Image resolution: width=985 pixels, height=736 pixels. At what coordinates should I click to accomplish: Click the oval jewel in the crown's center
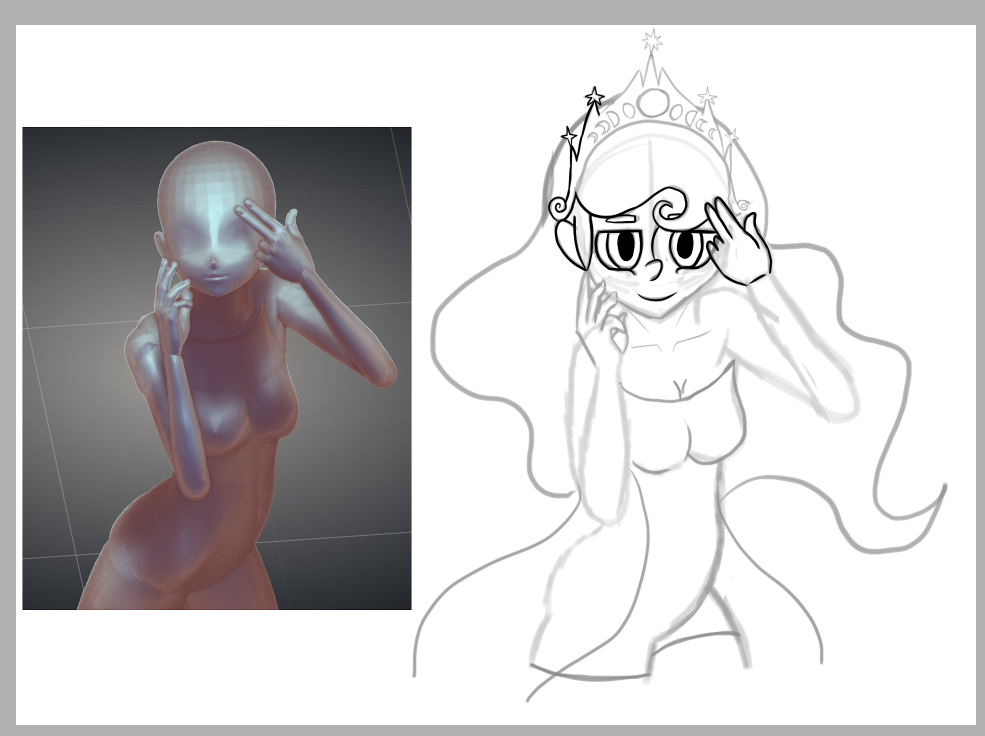[x=655, y=101]
